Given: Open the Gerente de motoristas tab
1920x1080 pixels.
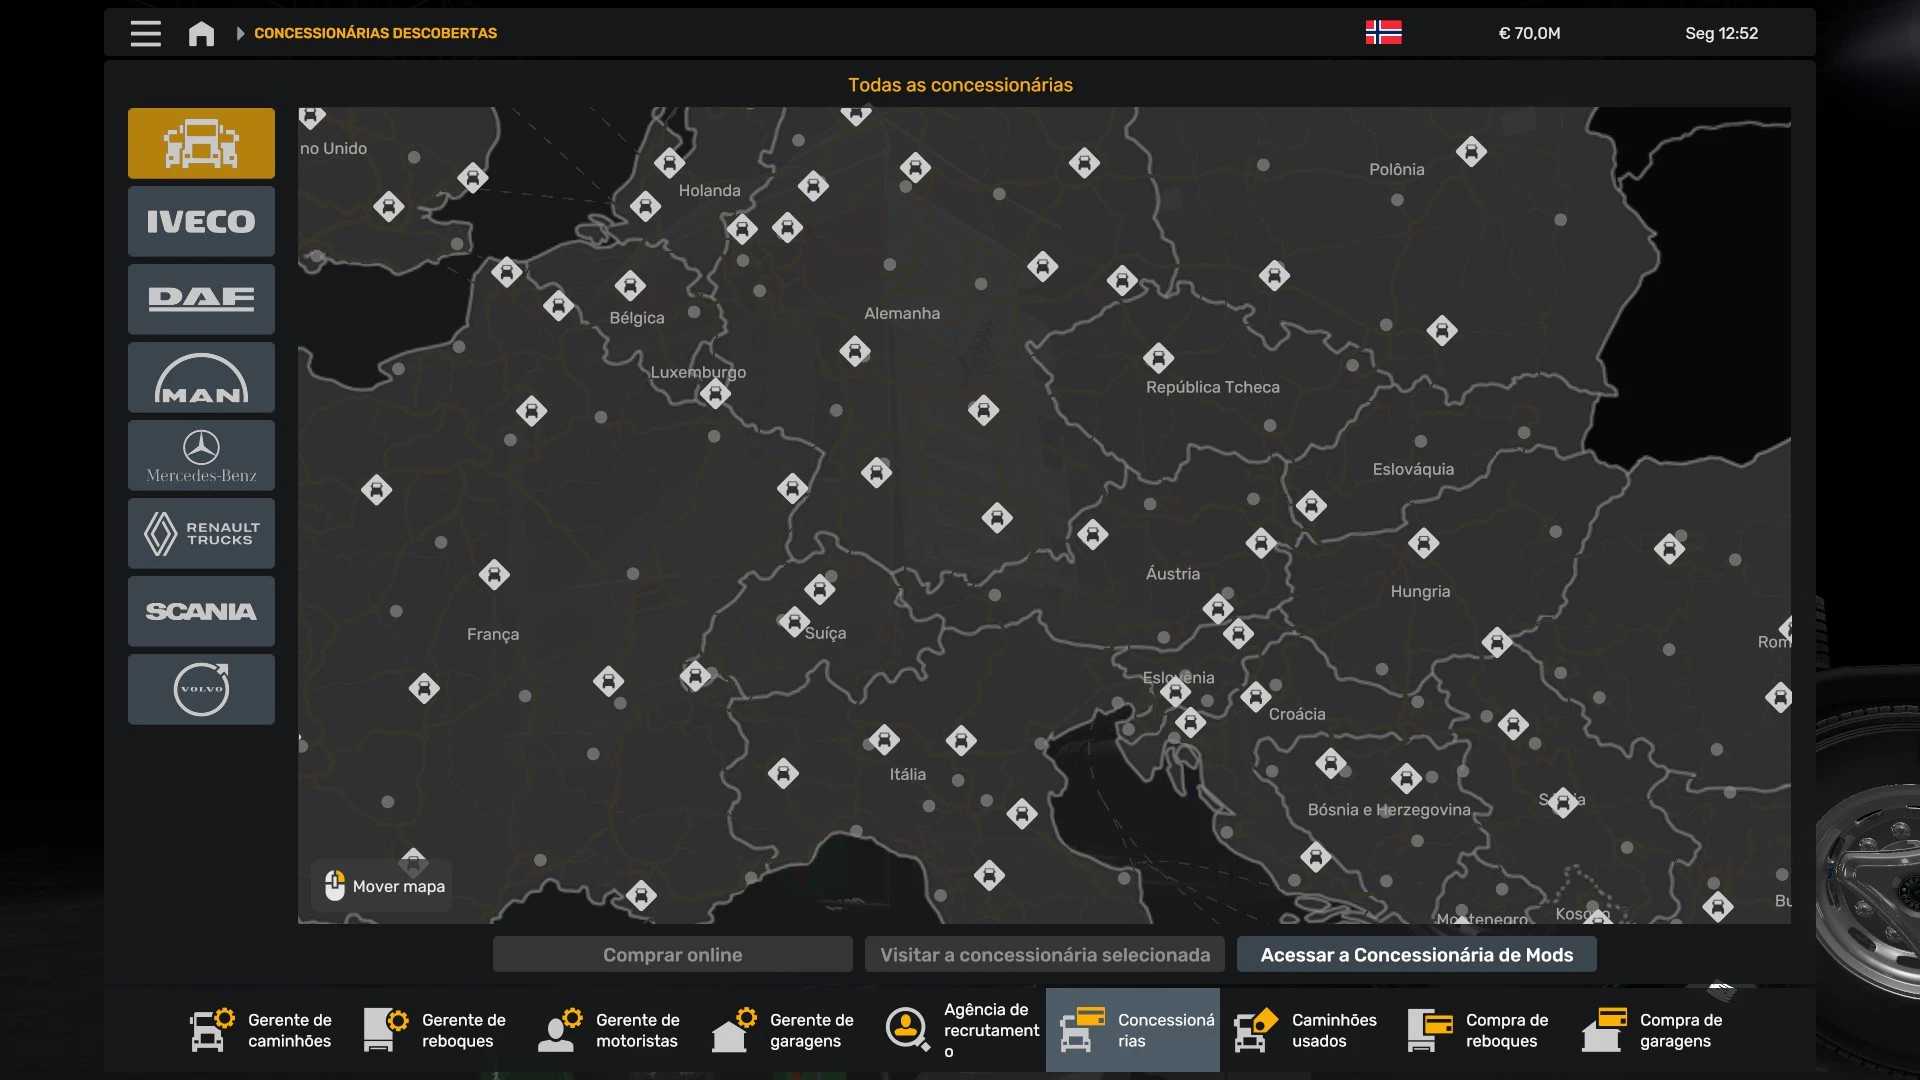Looking at the screenshot, I should coord(610,1030).
